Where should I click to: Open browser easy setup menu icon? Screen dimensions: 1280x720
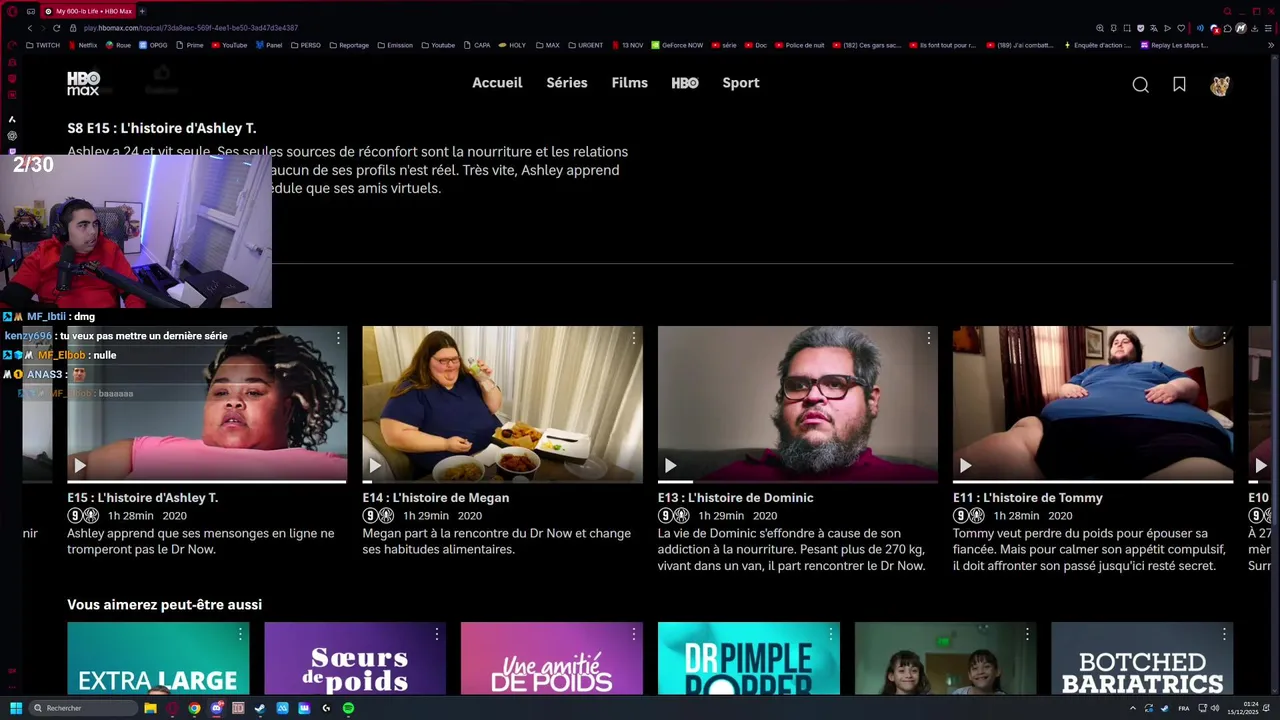pyautogui.click(x=1268, y=28)
